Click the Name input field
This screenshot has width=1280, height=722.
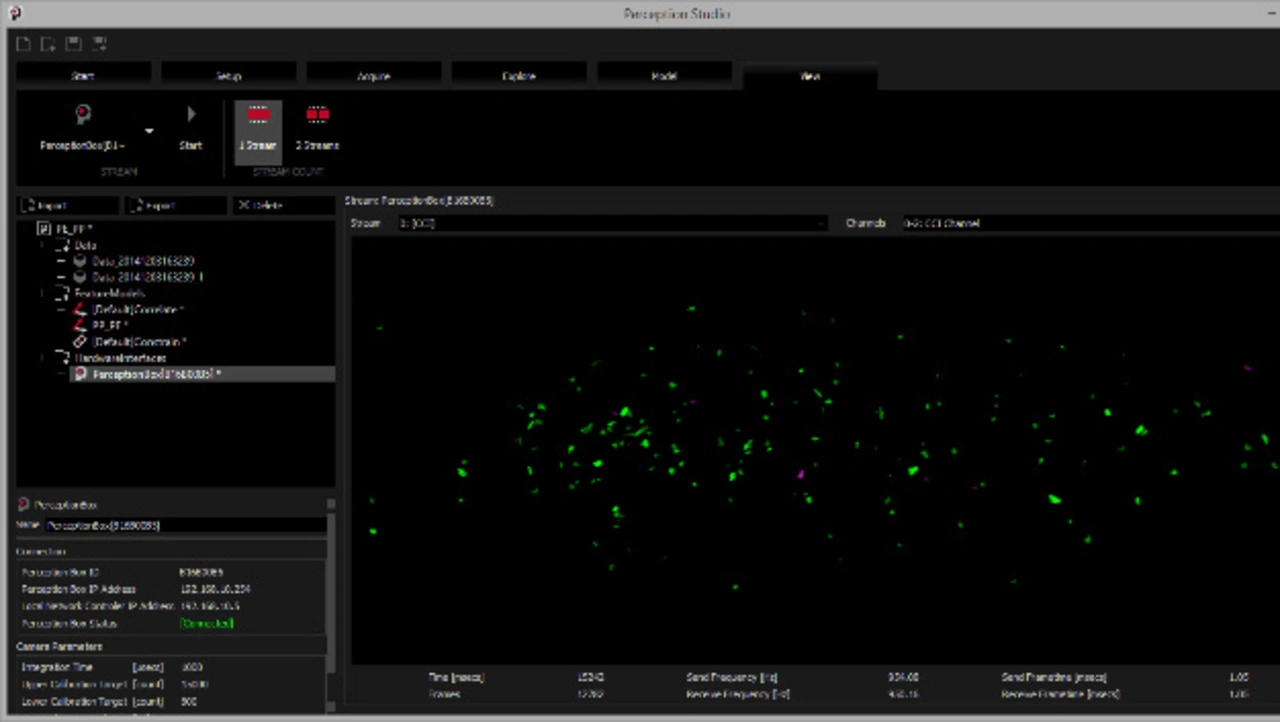(x=185, y=525)
